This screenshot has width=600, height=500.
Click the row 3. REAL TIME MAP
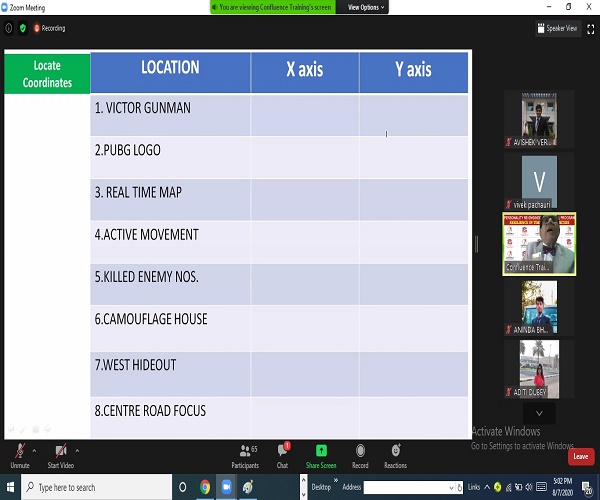[x=279, y=200]
